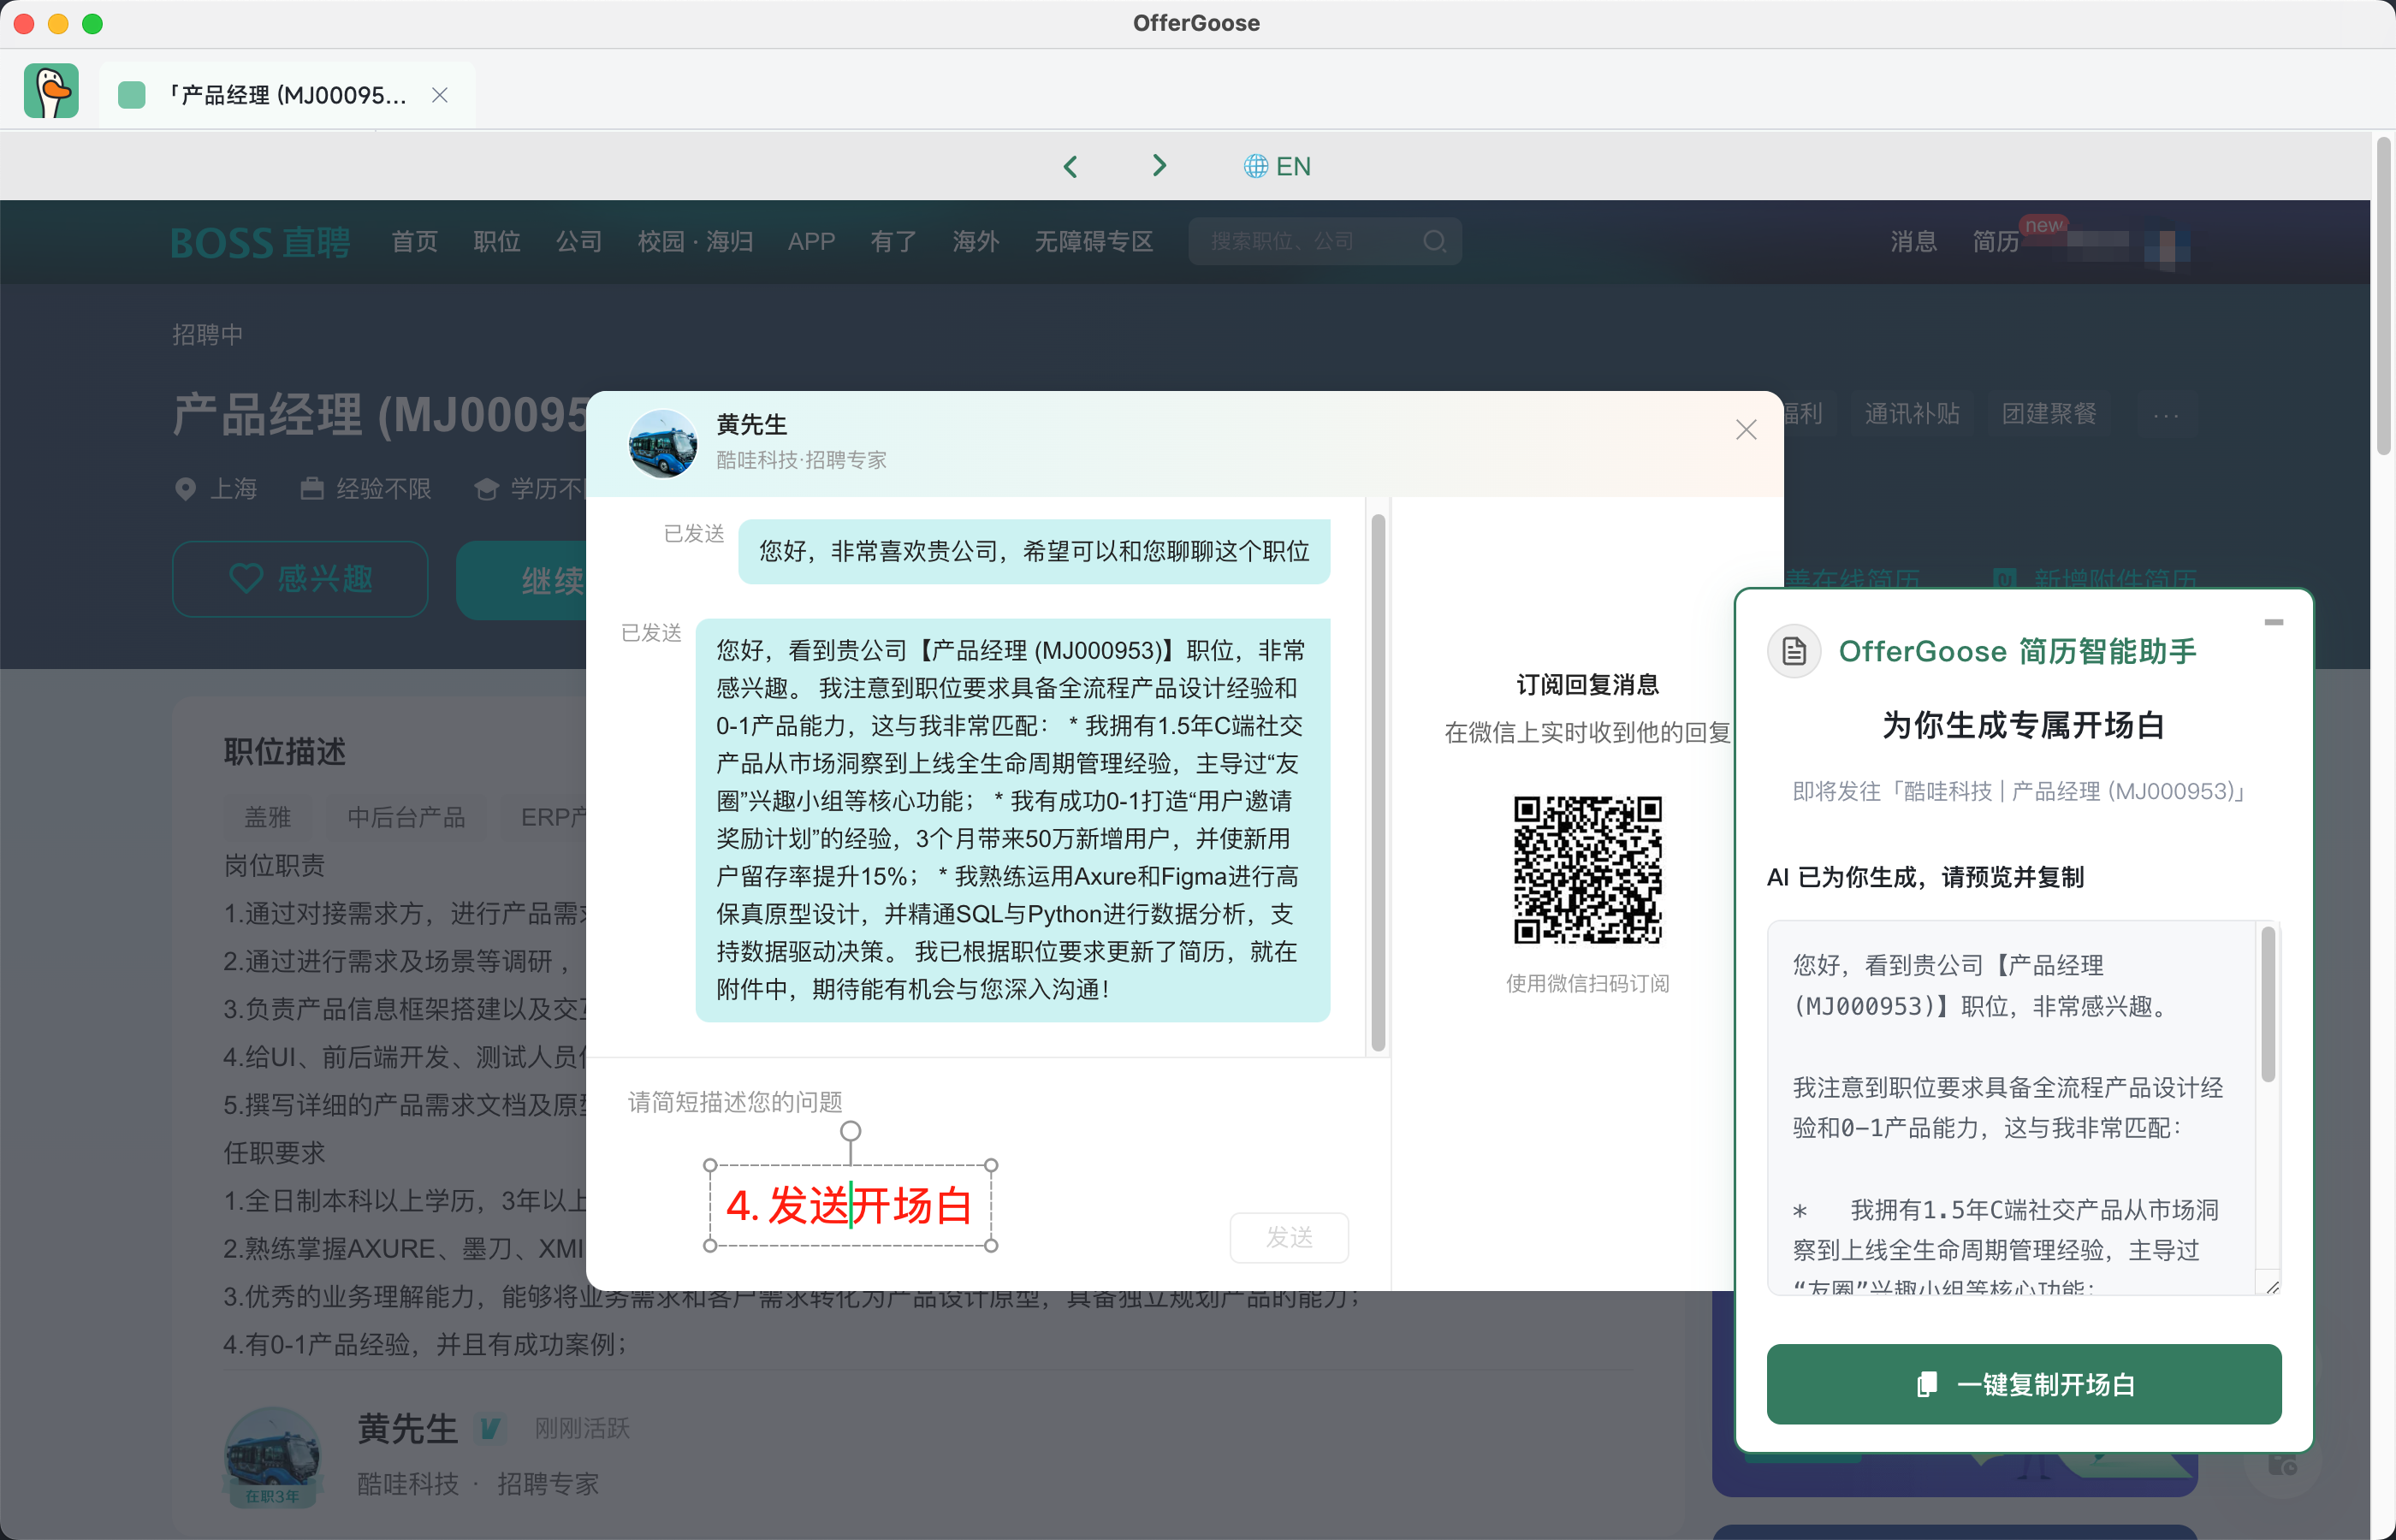Screen dimensions: 2396x1540
Task: Close the 产品经理 browser tab
Action: [x=439, y=95]
